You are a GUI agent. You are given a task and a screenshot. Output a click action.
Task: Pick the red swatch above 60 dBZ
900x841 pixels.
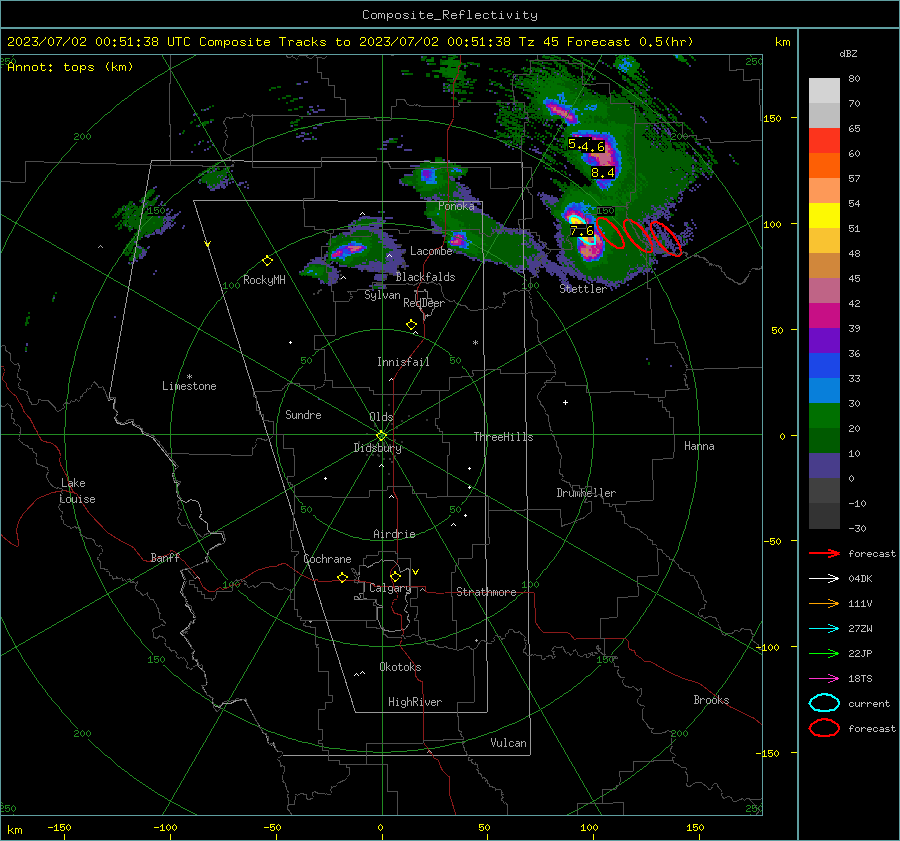coord(824,140)
